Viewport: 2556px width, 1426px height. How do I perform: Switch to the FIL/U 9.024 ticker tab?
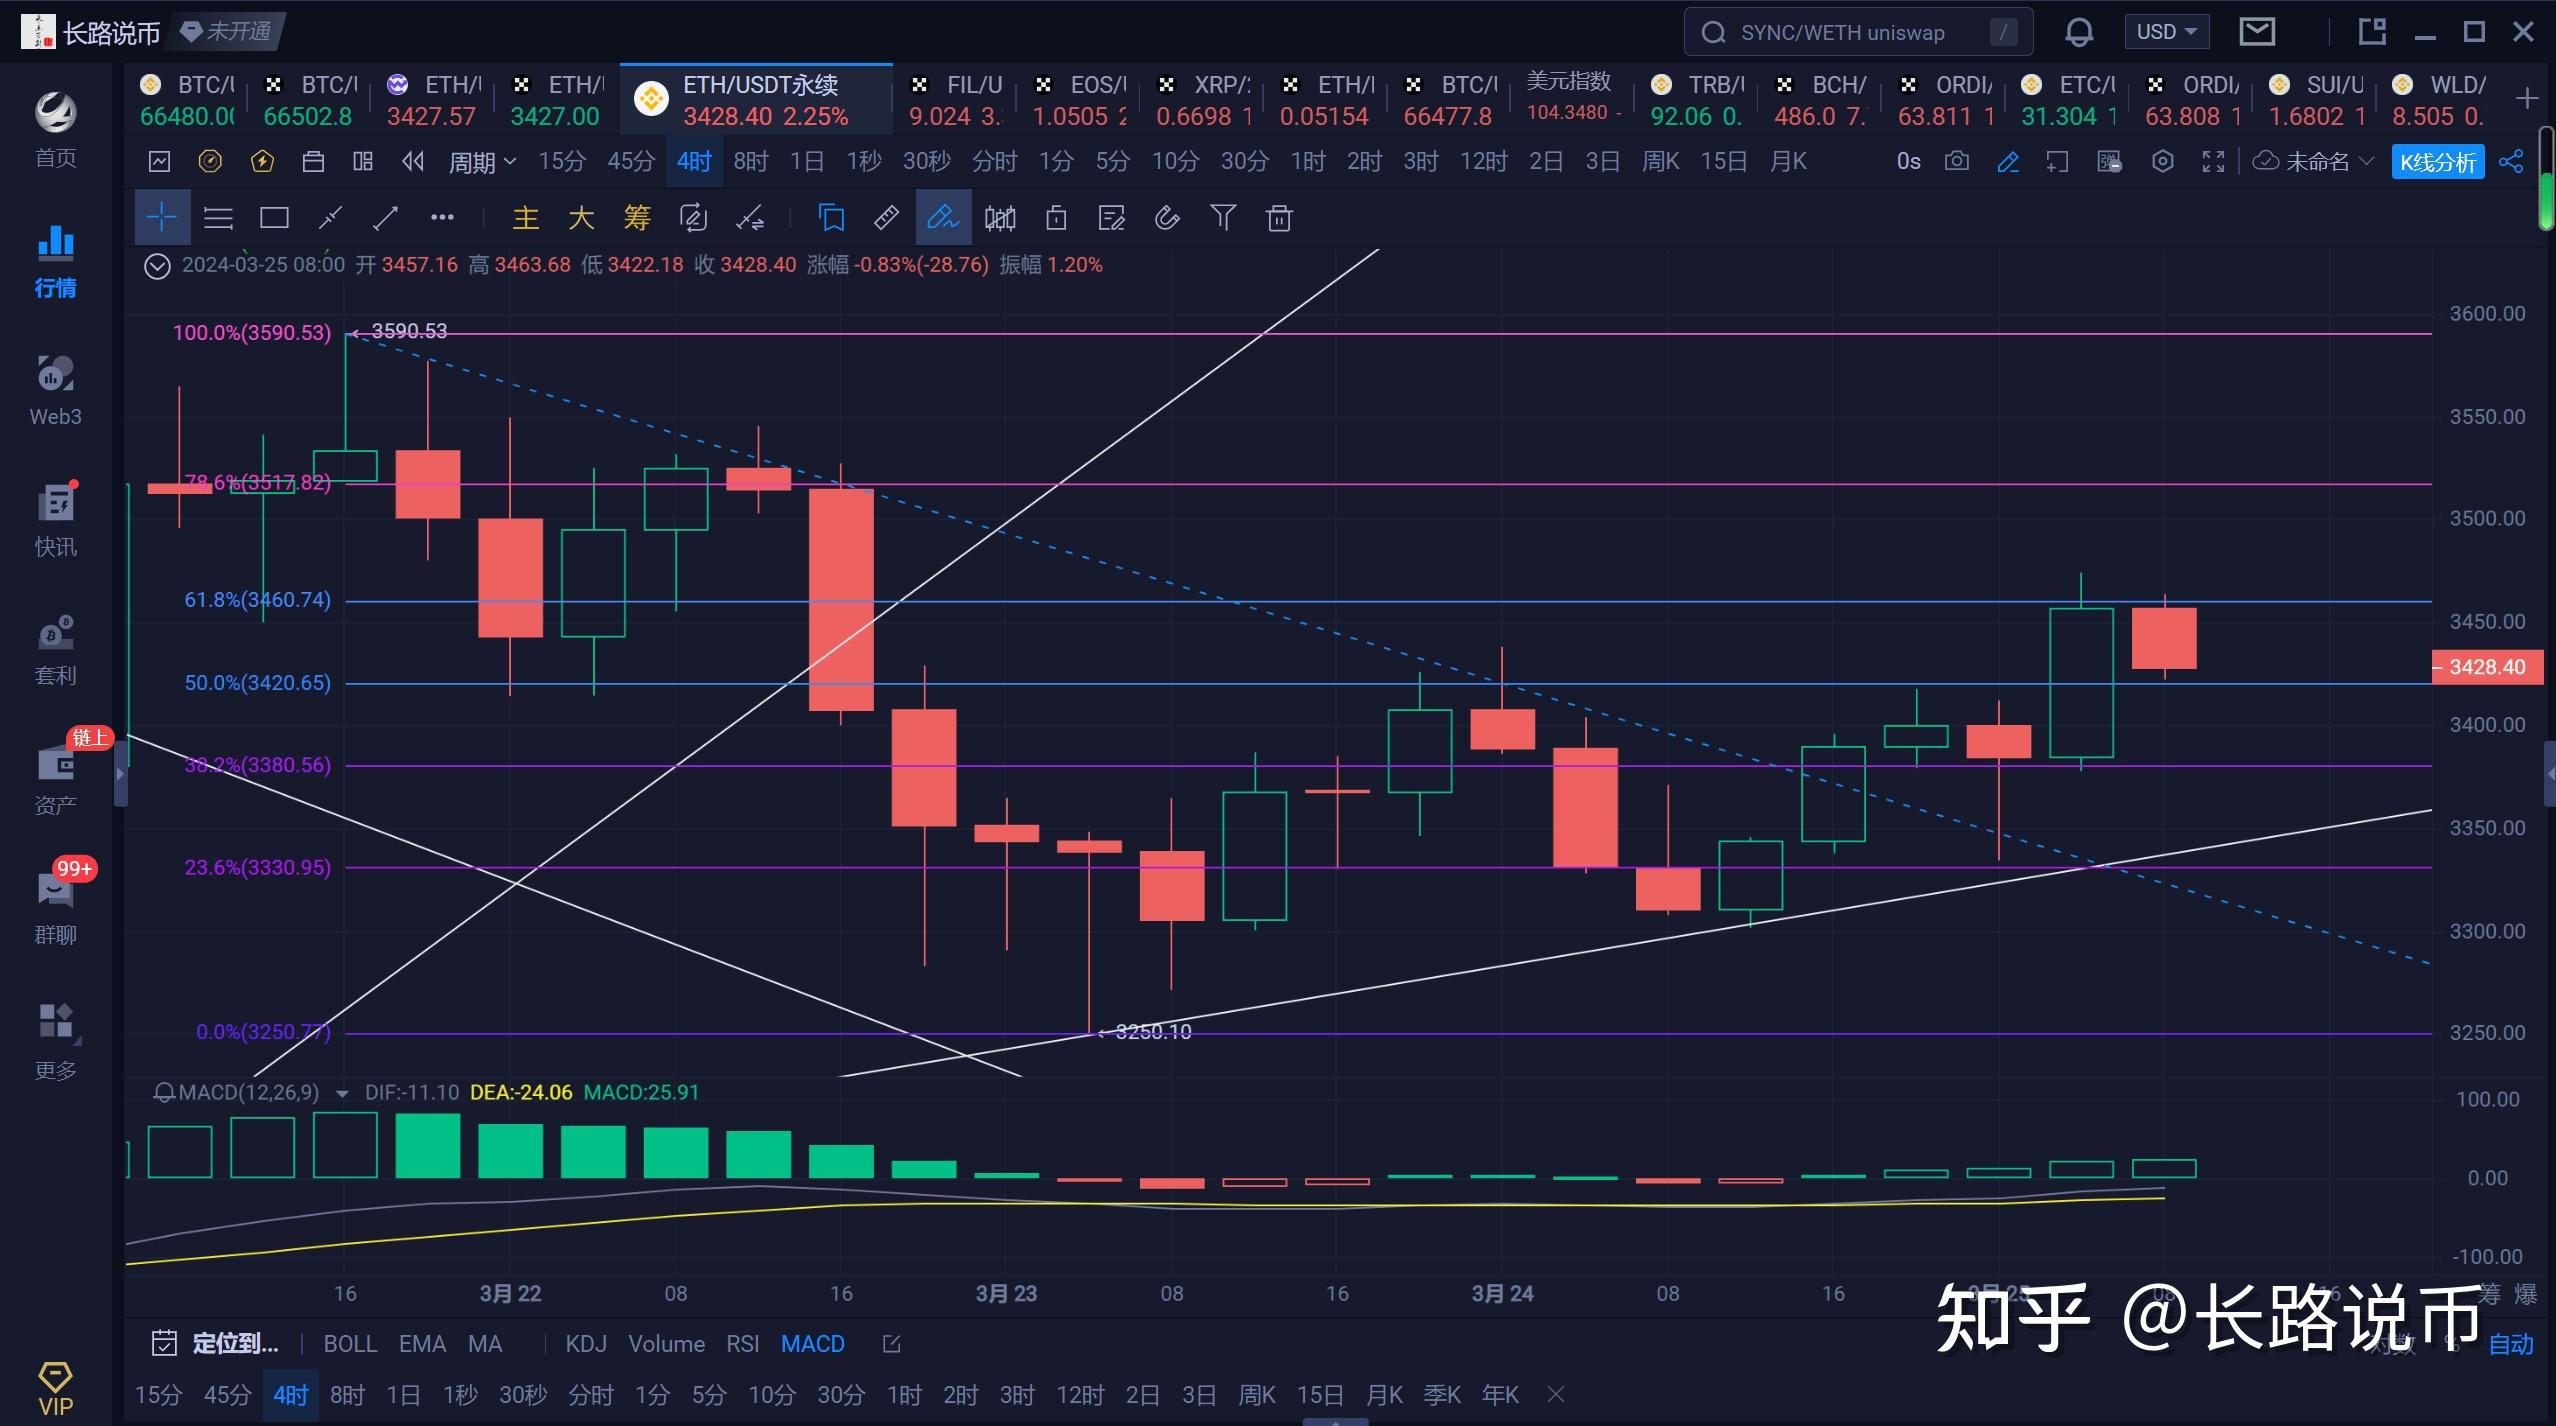tap(955, 100)
